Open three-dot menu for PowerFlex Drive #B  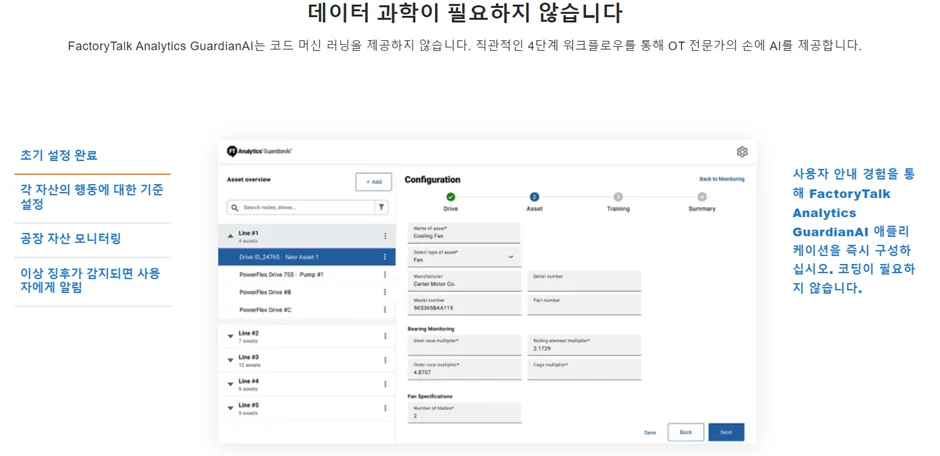point(385,292)
